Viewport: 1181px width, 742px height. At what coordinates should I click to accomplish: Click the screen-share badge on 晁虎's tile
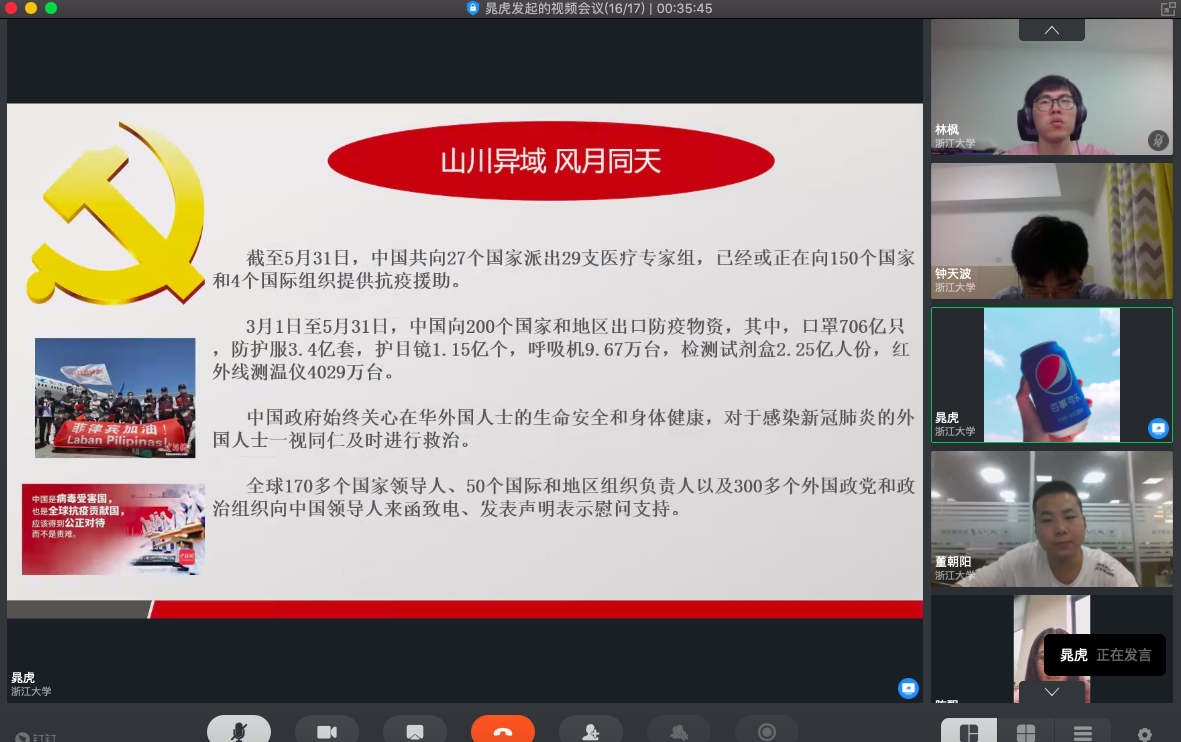1158,428
